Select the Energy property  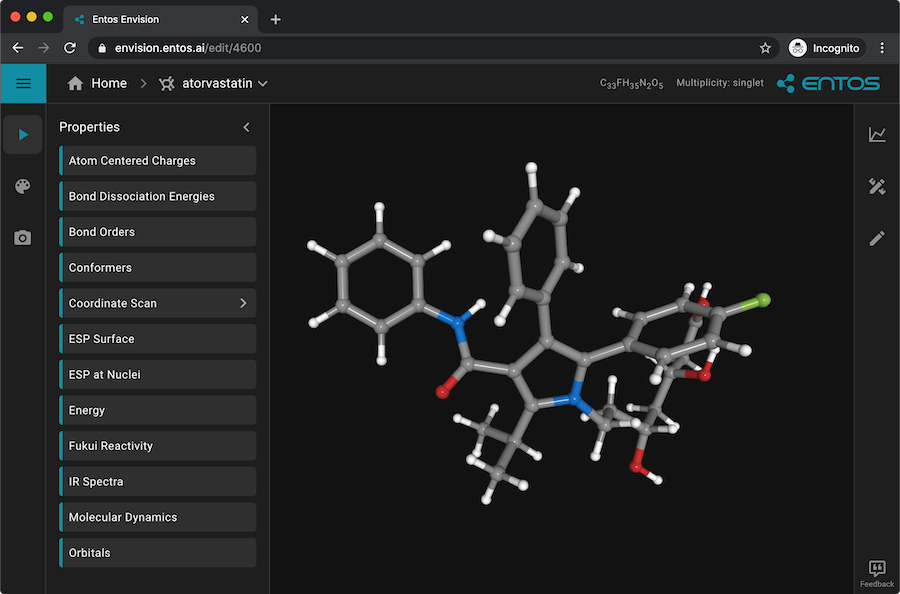pos(158,410)
